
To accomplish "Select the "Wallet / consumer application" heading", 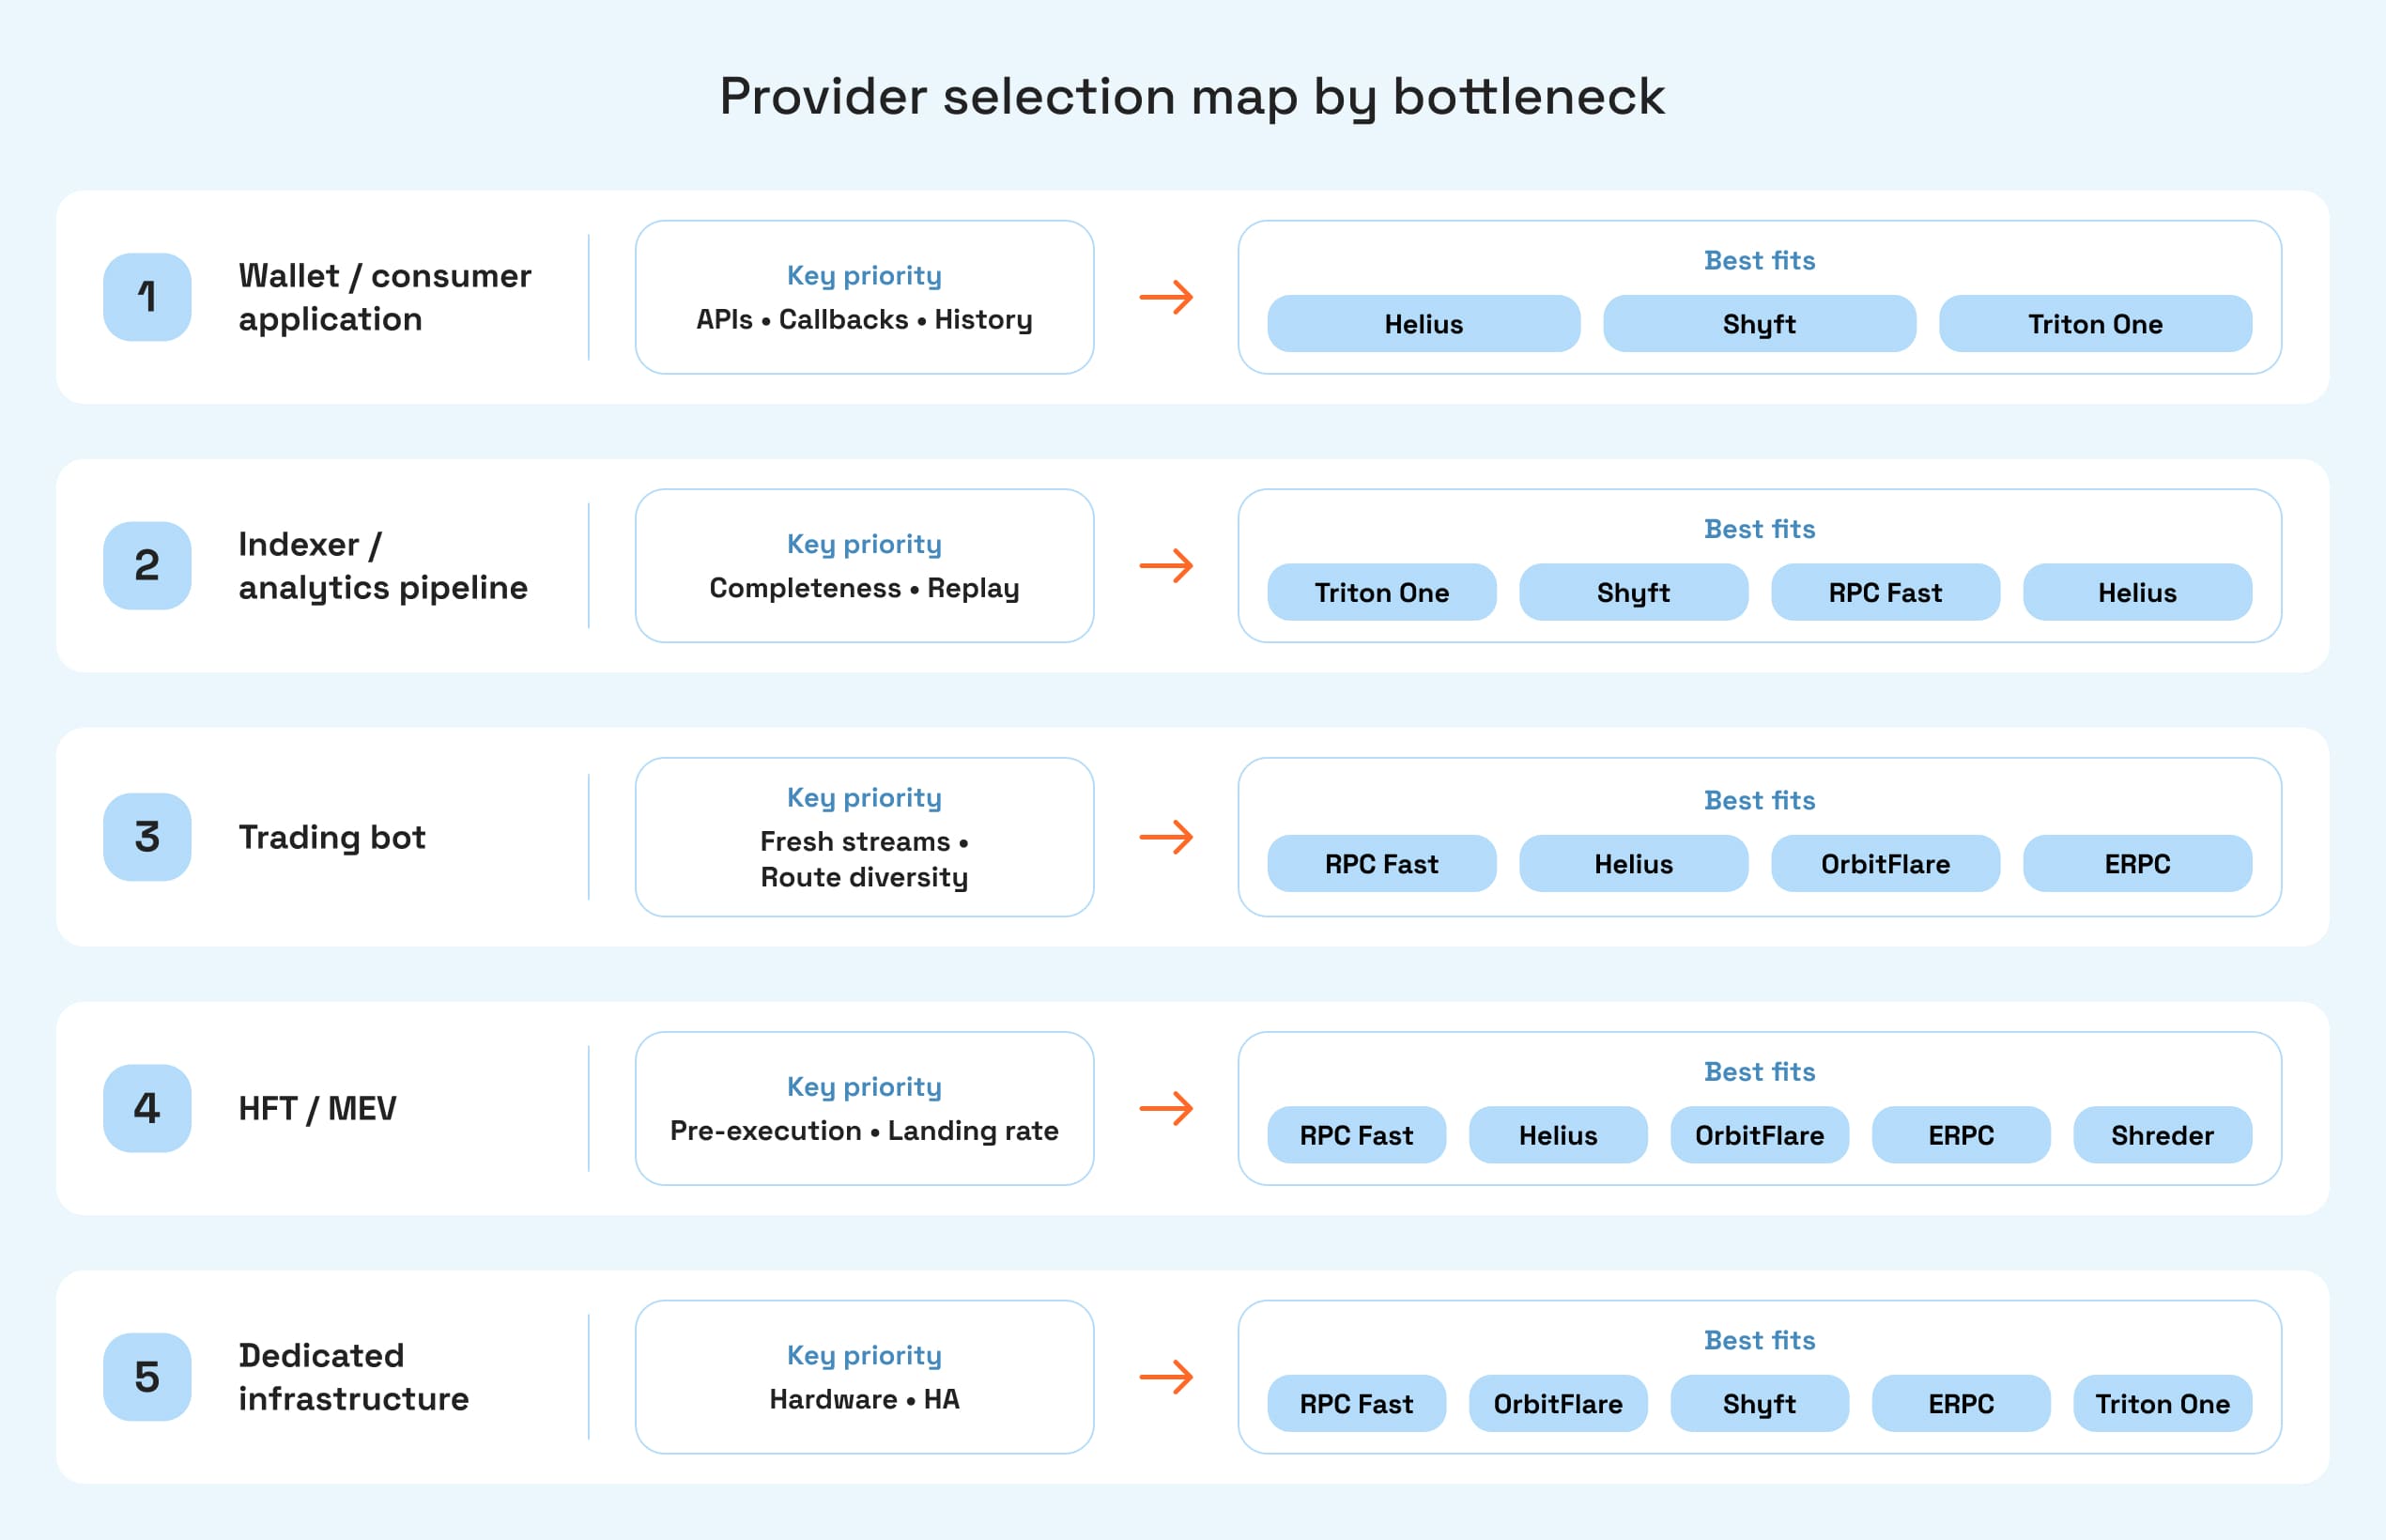I will pyautogui.click(x=385, y=297).
